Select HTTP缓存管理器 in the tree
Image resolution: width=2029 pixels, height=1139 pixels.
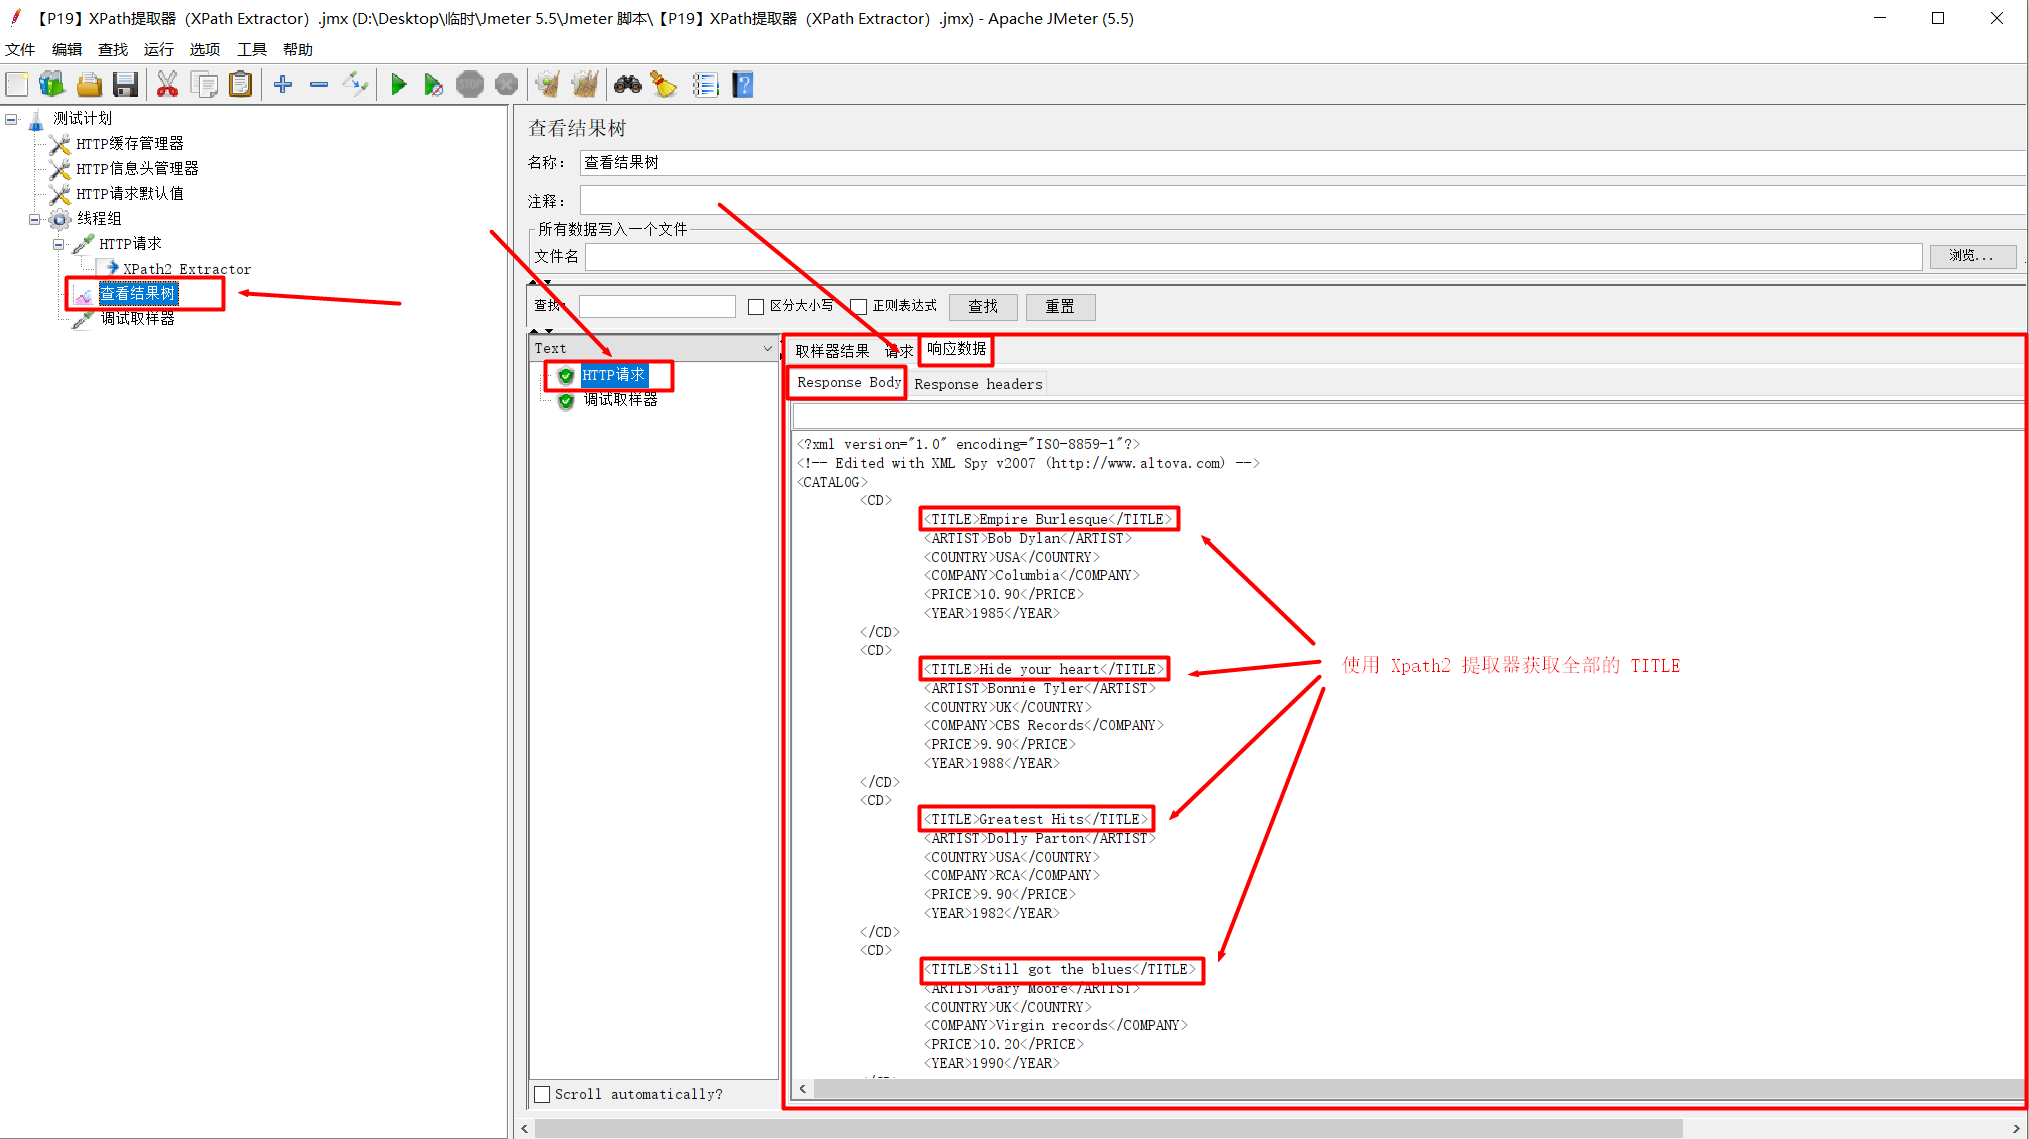point(130,144)
